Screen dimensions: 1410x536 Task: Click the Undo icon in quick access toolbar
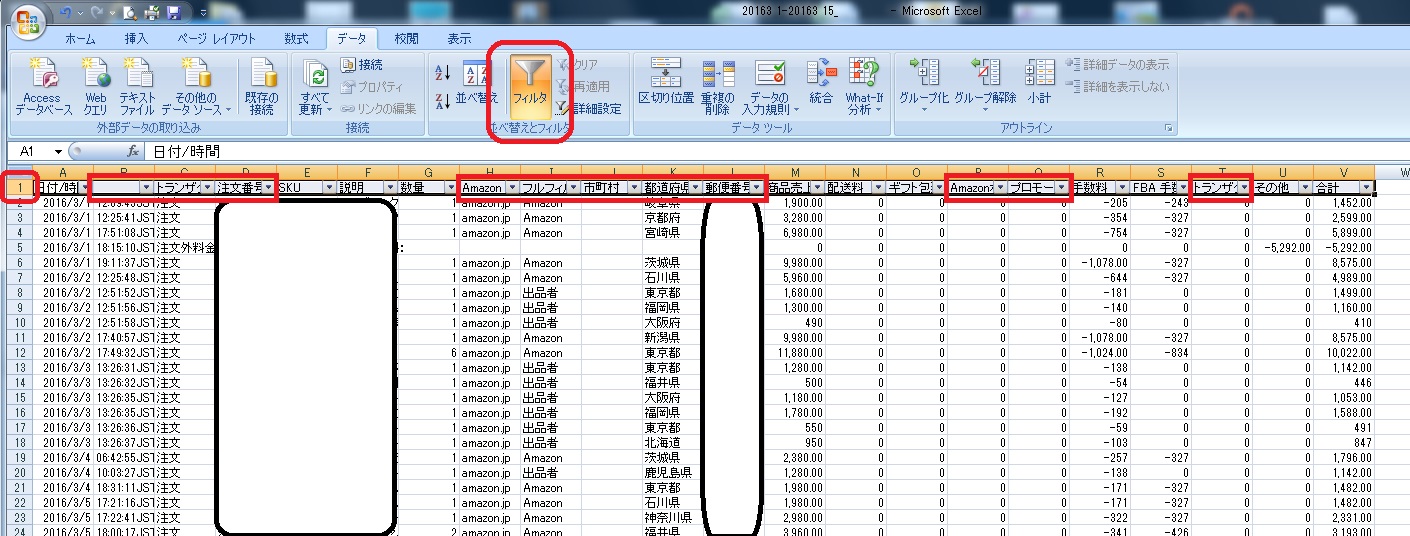click(x=66, y=12)
